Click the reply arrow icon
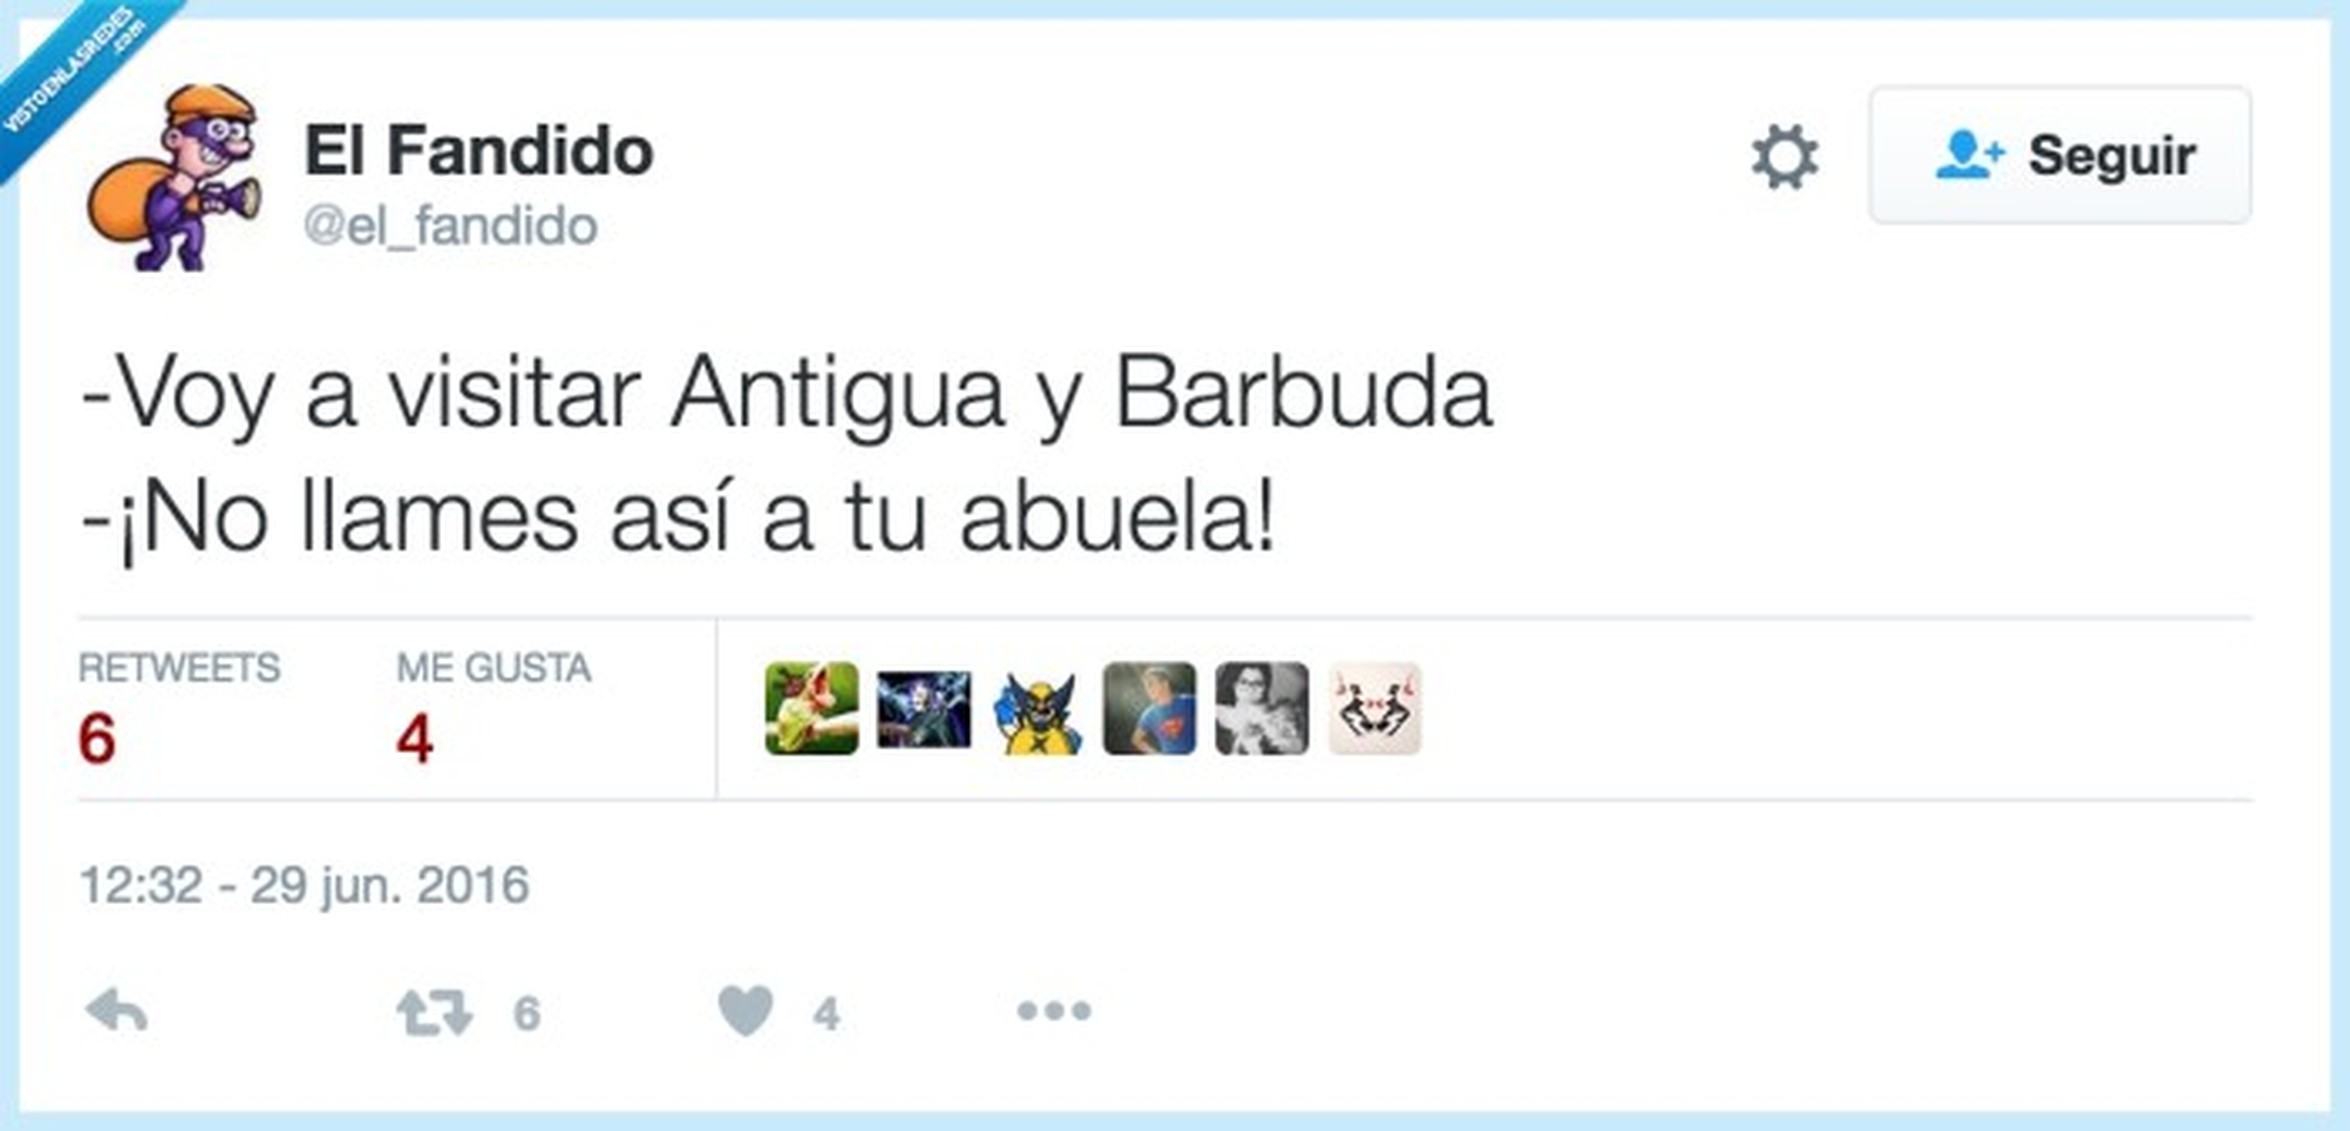The height and width of the screenshot is (1131, 2350). pyautogui.click(x=117, y=1011)
